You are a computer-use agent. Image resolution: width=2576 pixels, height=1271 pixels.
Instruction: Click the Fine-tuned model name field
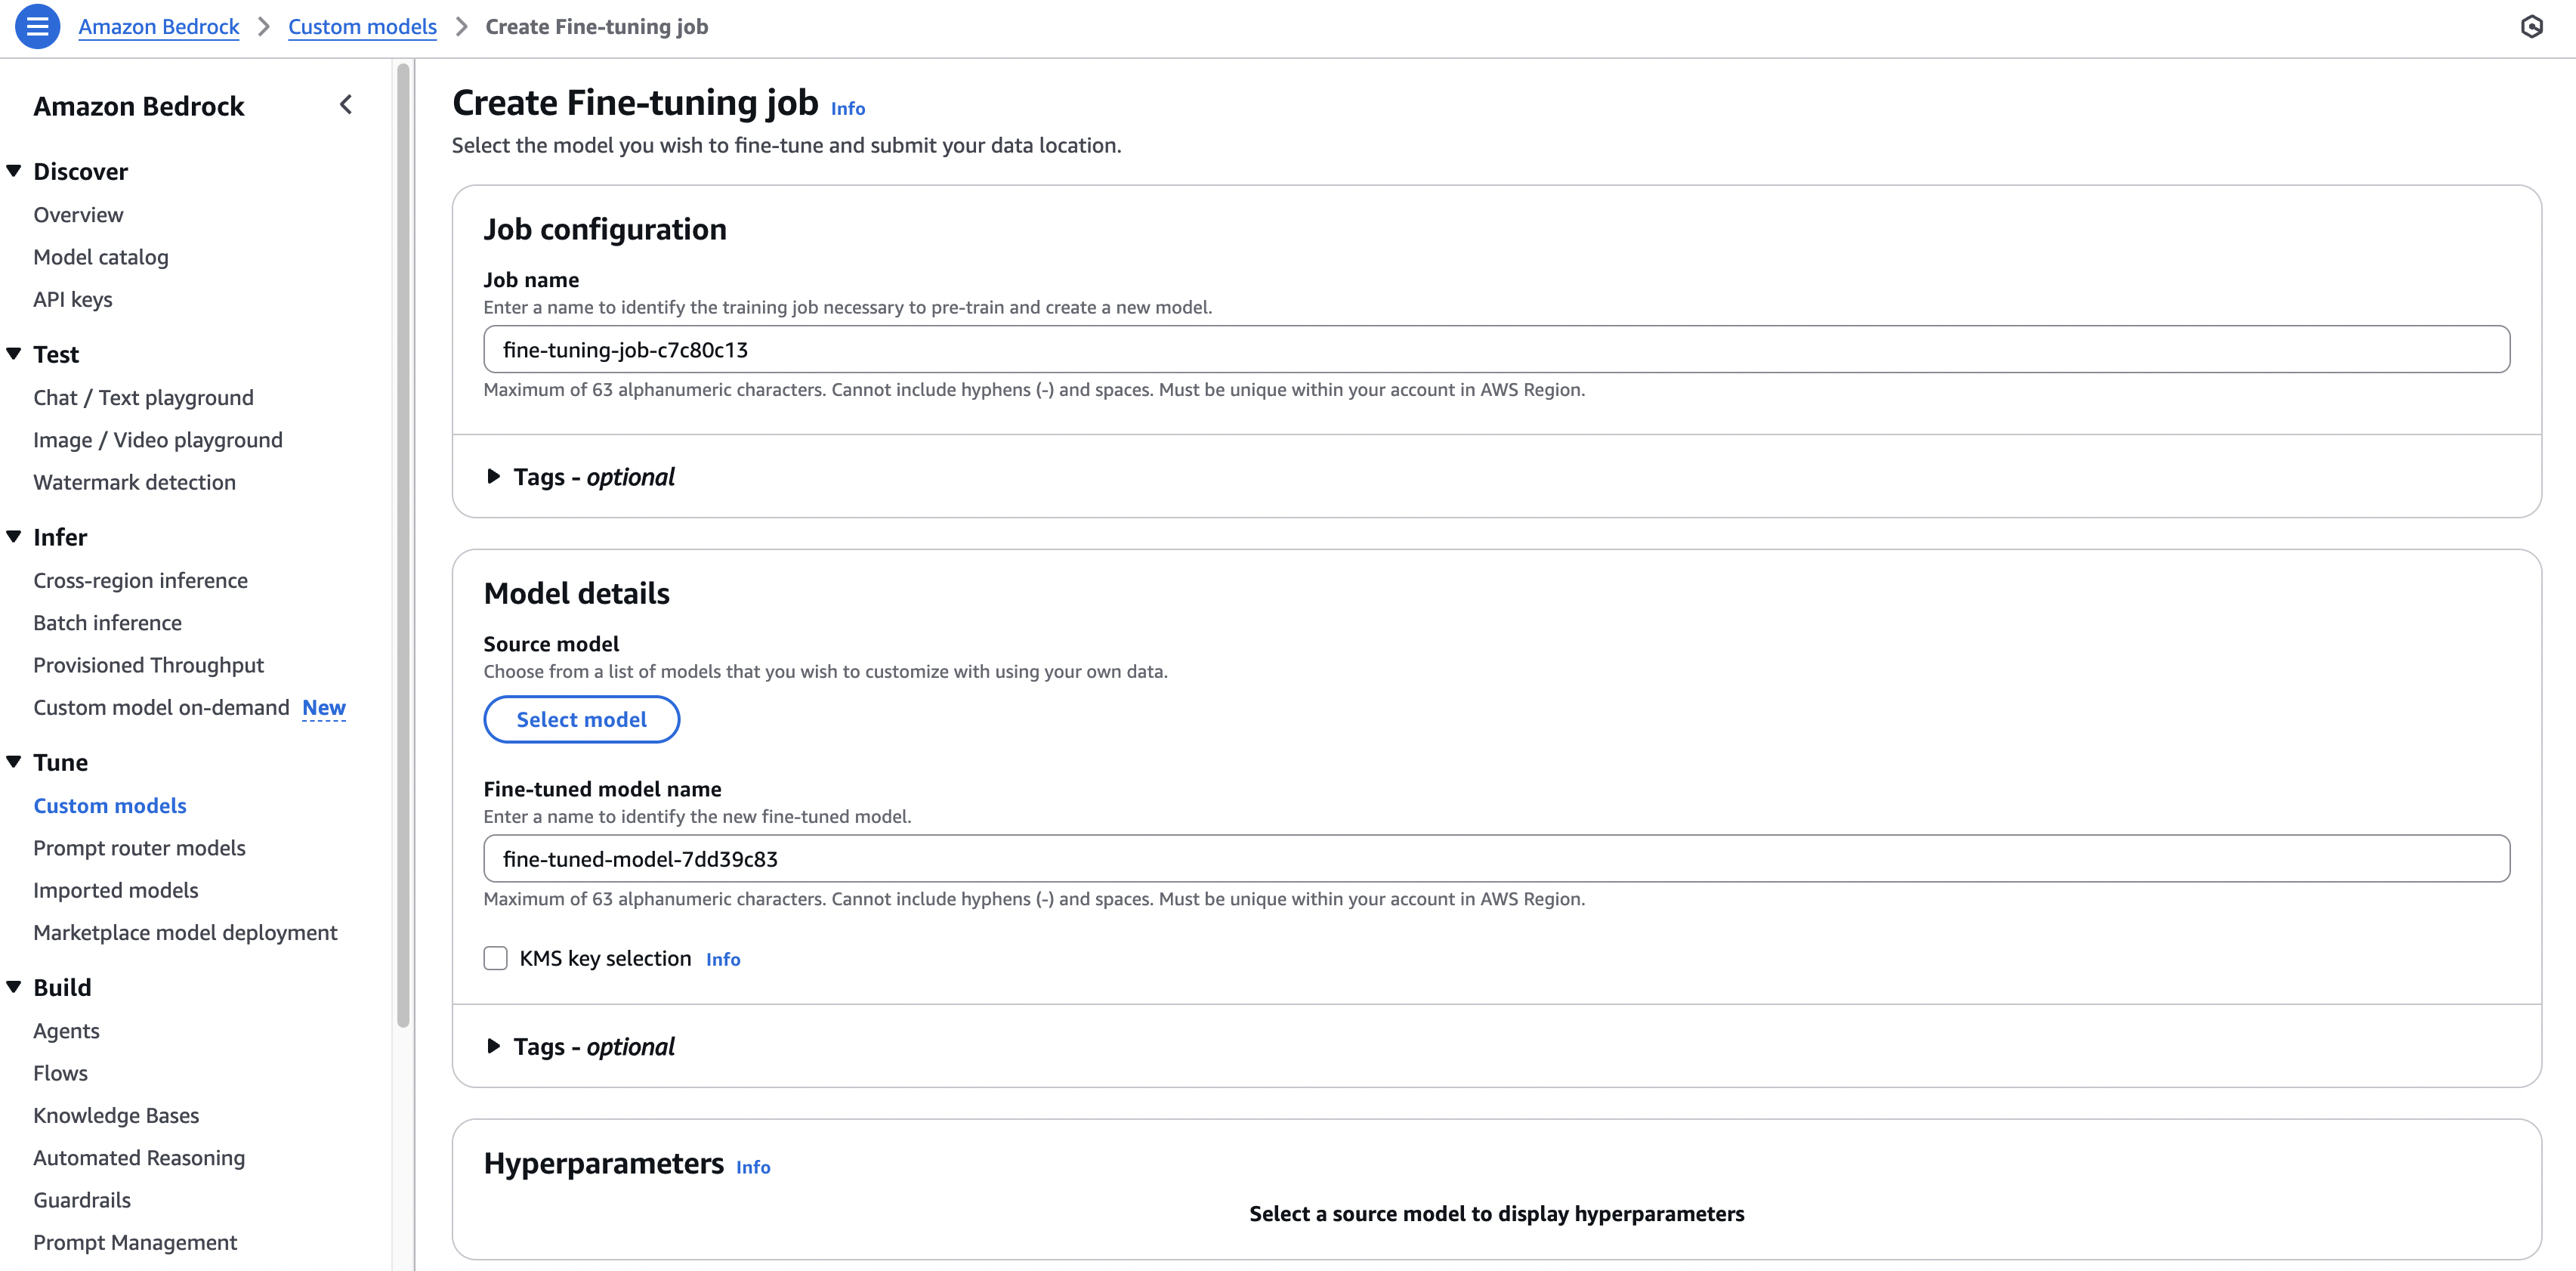pos(1496,859)
